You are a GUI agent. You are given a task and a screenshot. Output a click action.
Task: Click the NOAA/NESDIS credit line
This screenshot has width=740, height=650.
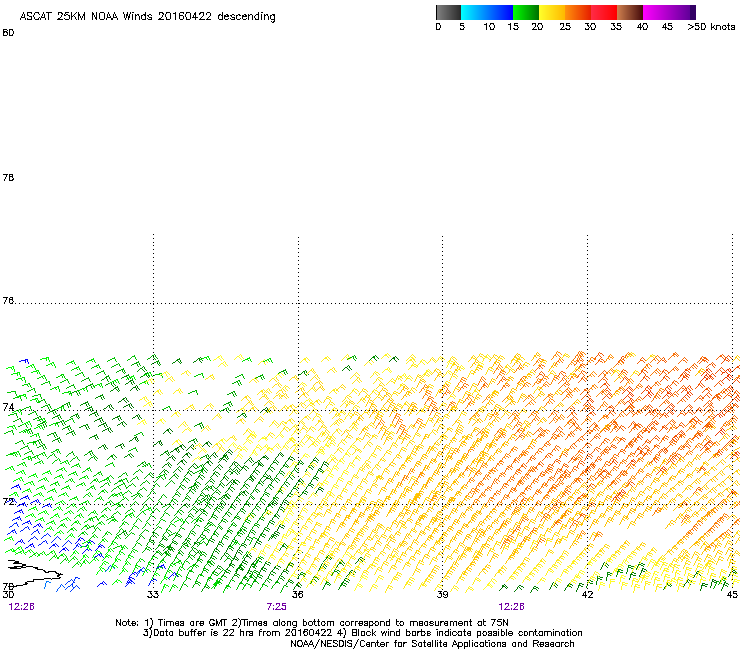point(432,644)
